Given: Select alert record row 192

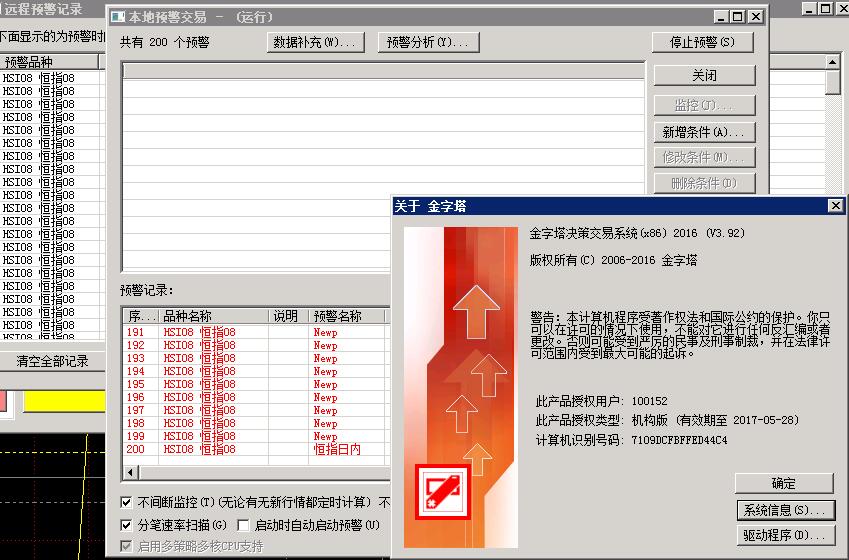Looking at the screenshot, I should point(257,345).
